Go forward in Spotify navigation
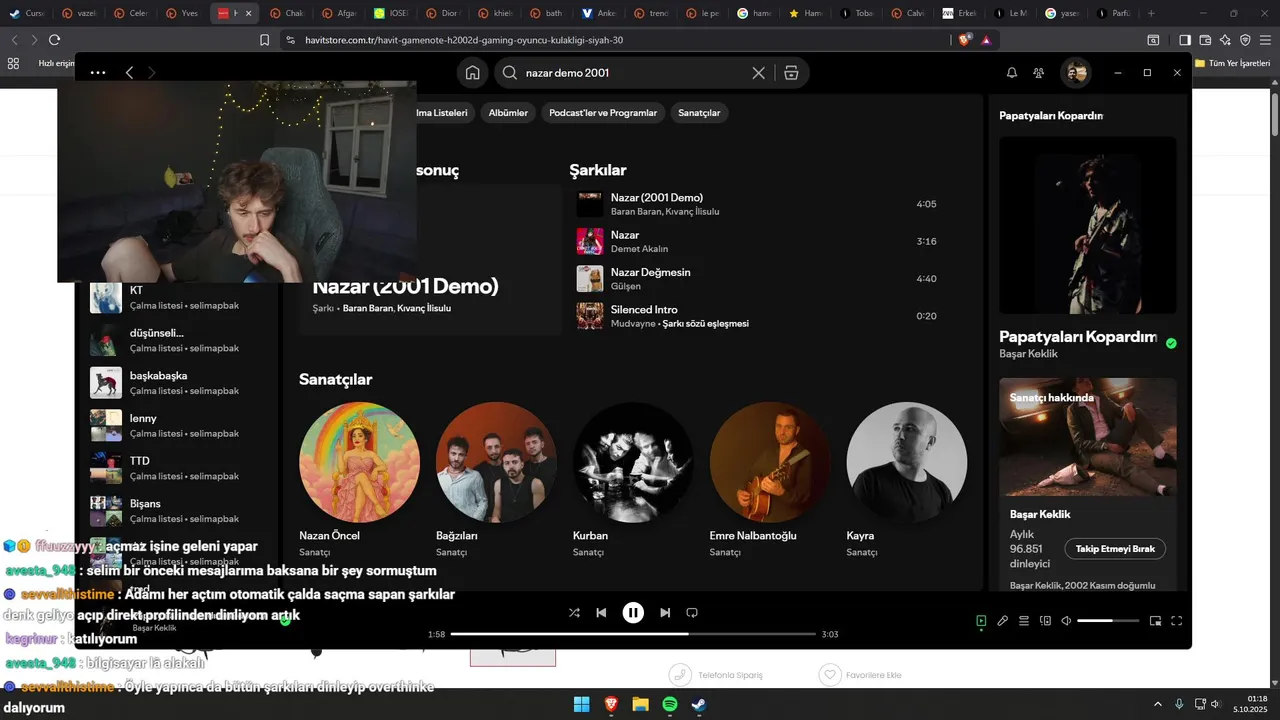Screen dimensions: 1280x720 click(x=152, y=73)
